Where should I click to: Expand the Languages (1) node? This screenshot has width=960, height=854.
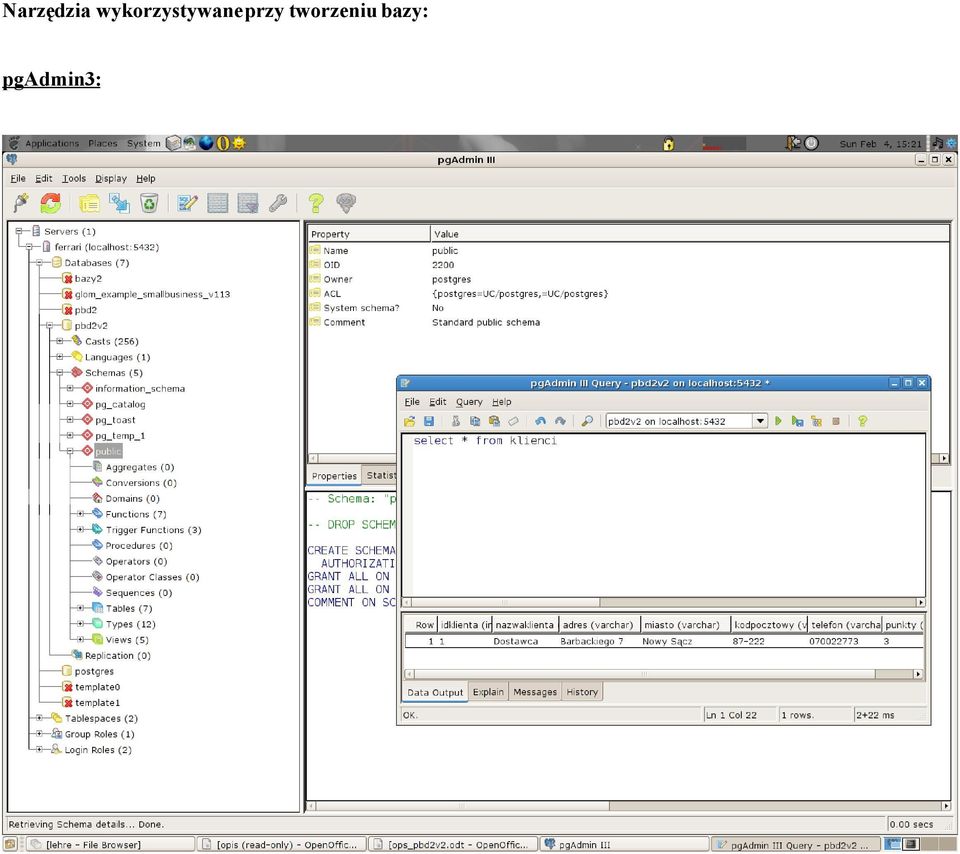click(59, 357)
